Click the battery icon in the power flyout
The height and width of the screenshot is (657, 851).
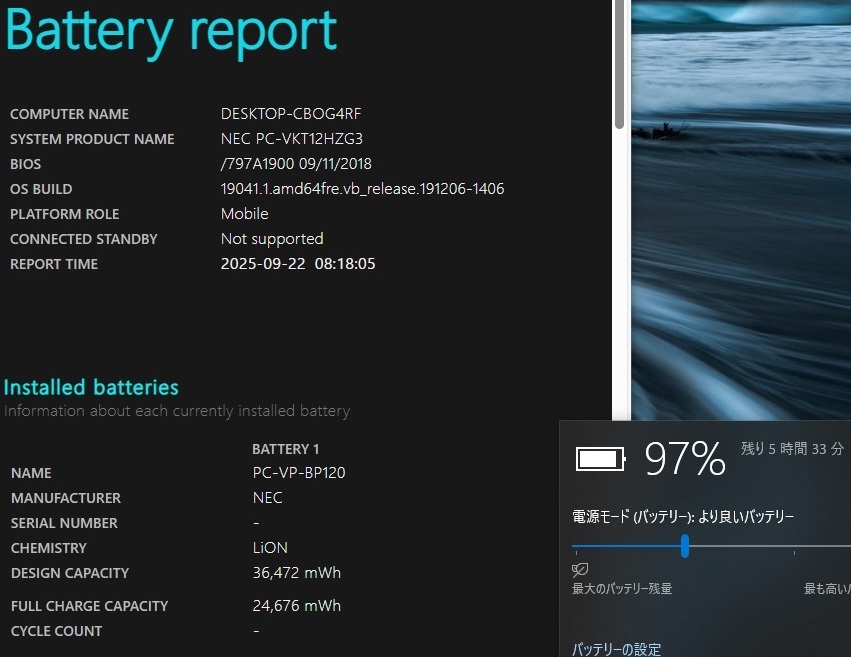tap(601, 459)
